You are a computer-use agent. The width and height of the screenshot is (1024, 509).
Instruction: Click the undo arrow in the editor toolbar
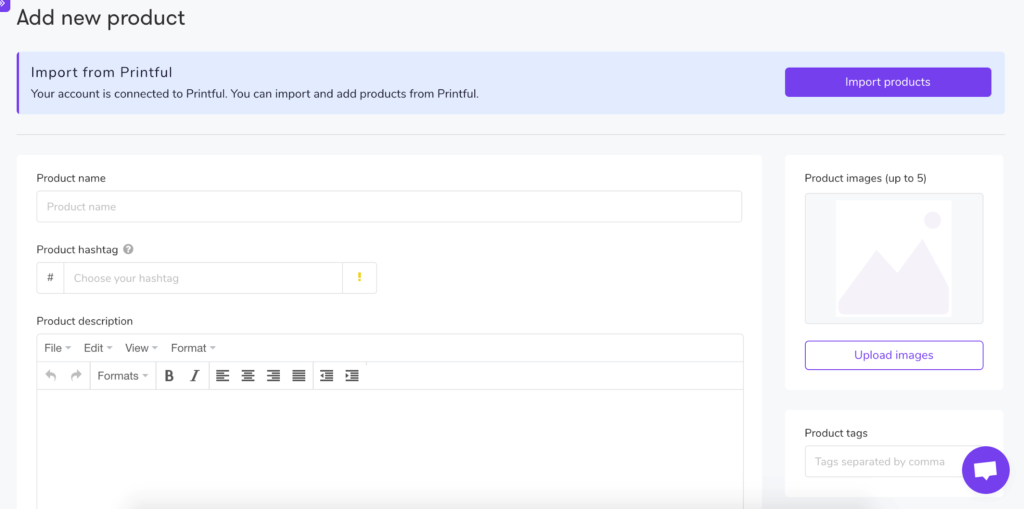[x=51, y=376]
